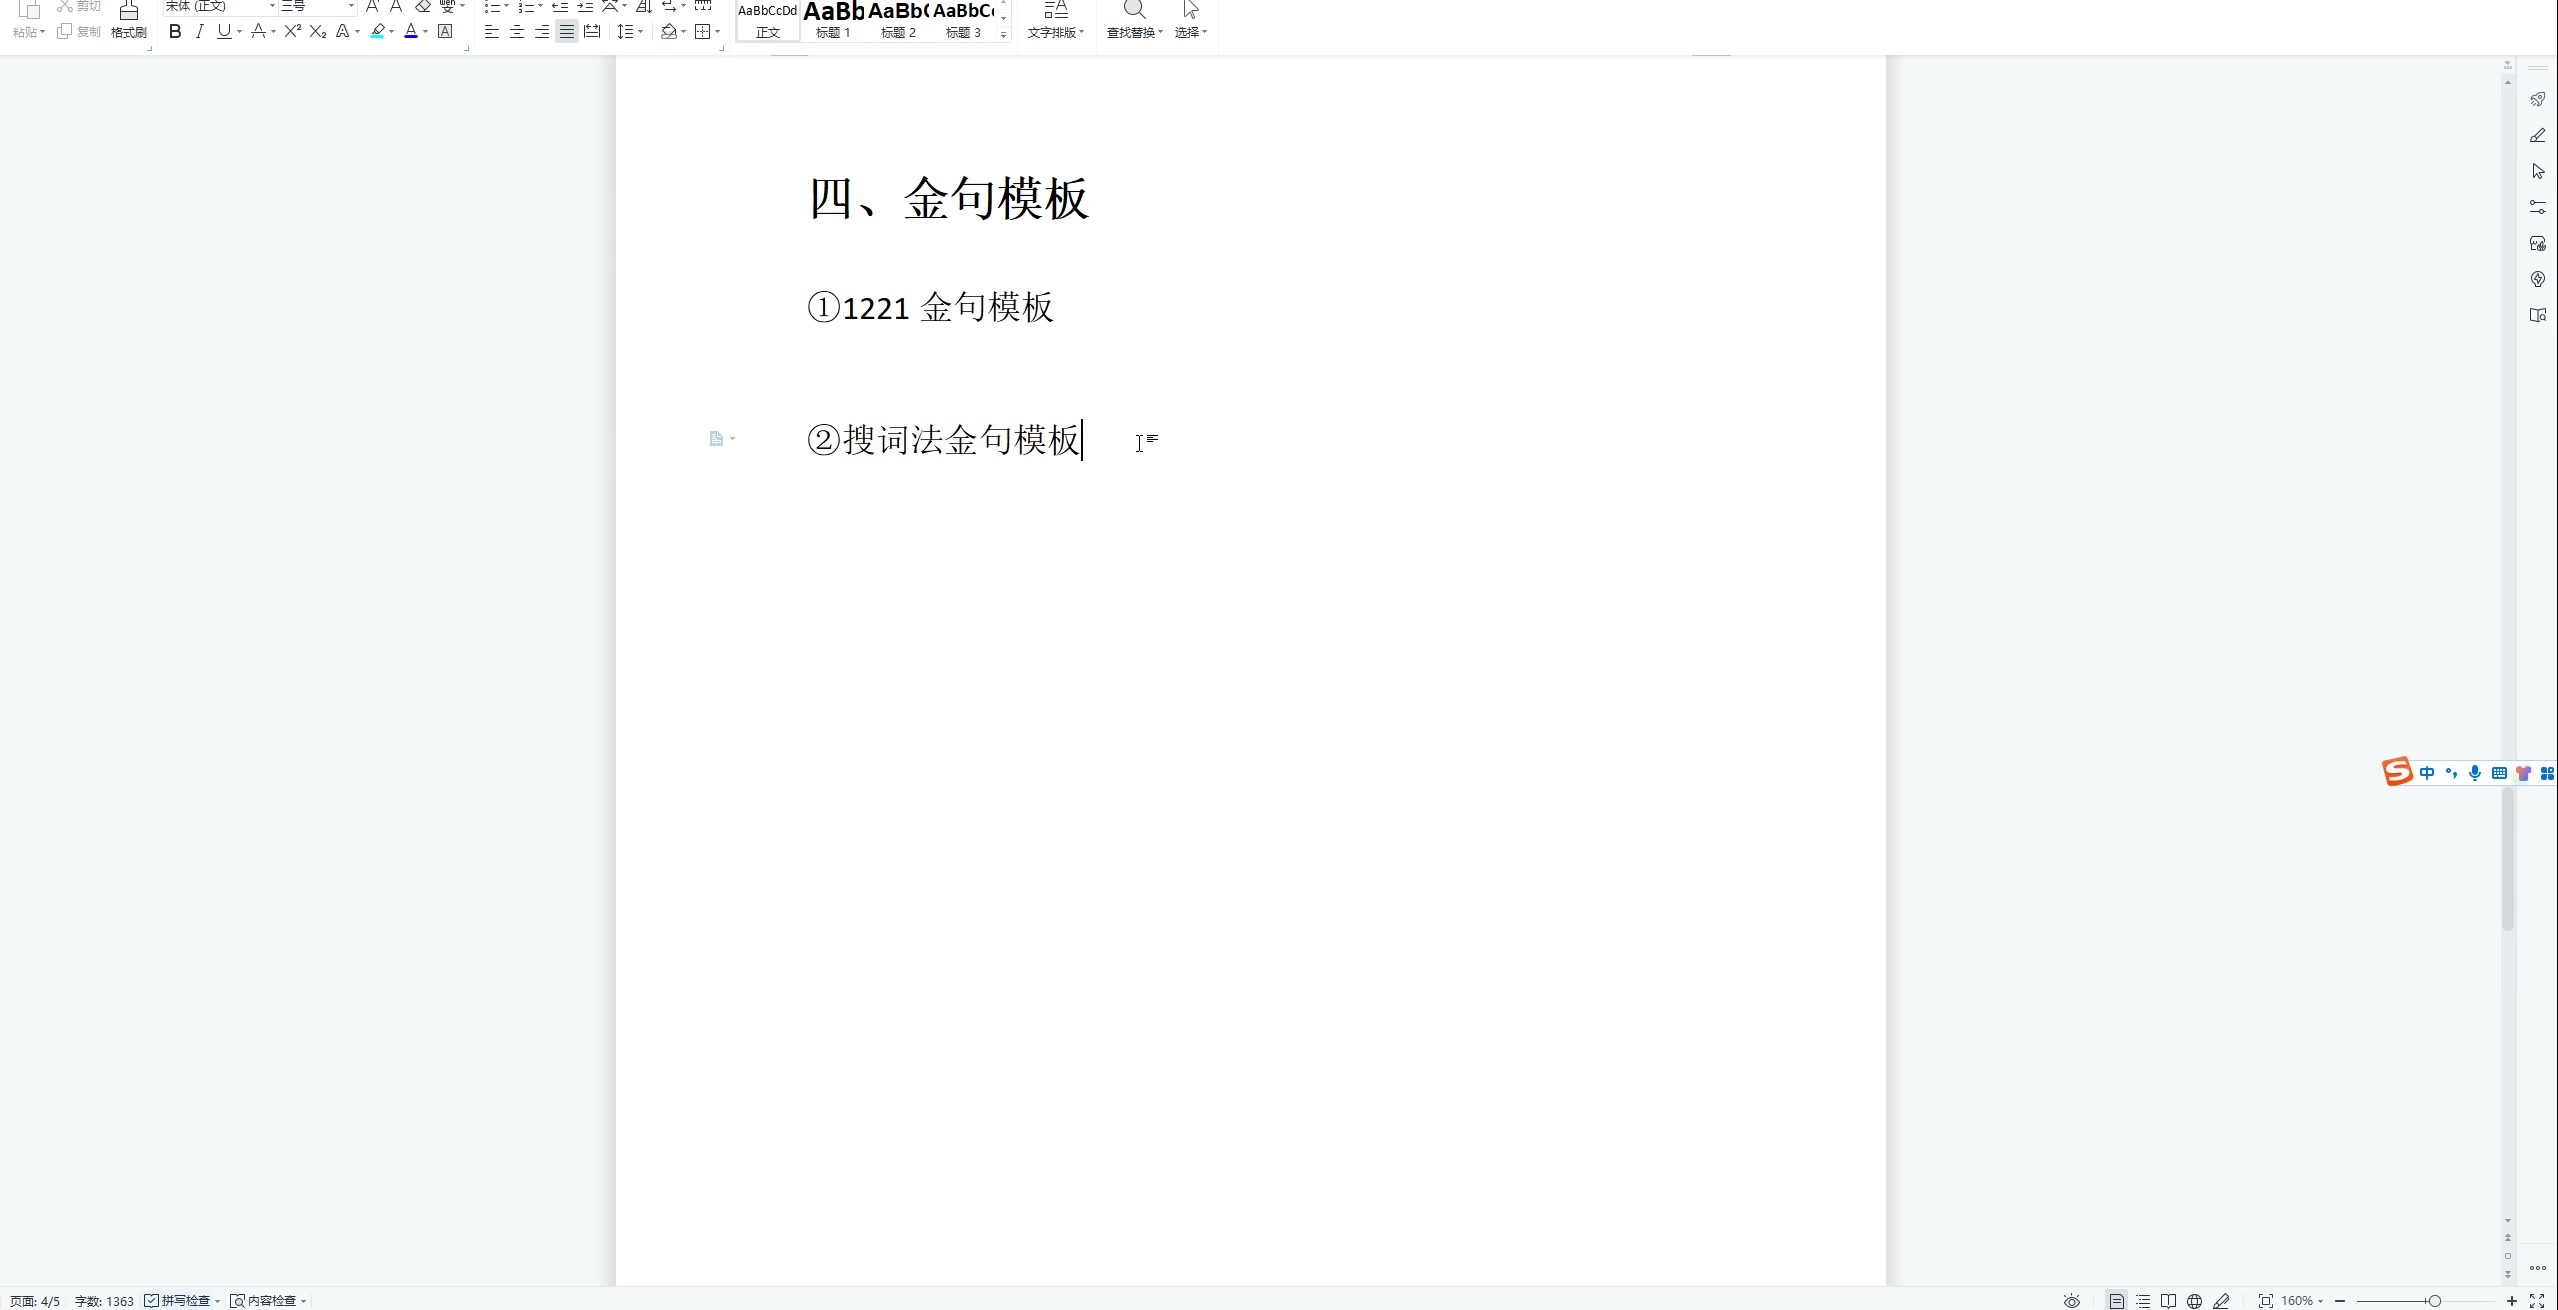Open the font name combo box 宋体 (正文)
Screen dimensions: 2558x1310
[220, 6]
